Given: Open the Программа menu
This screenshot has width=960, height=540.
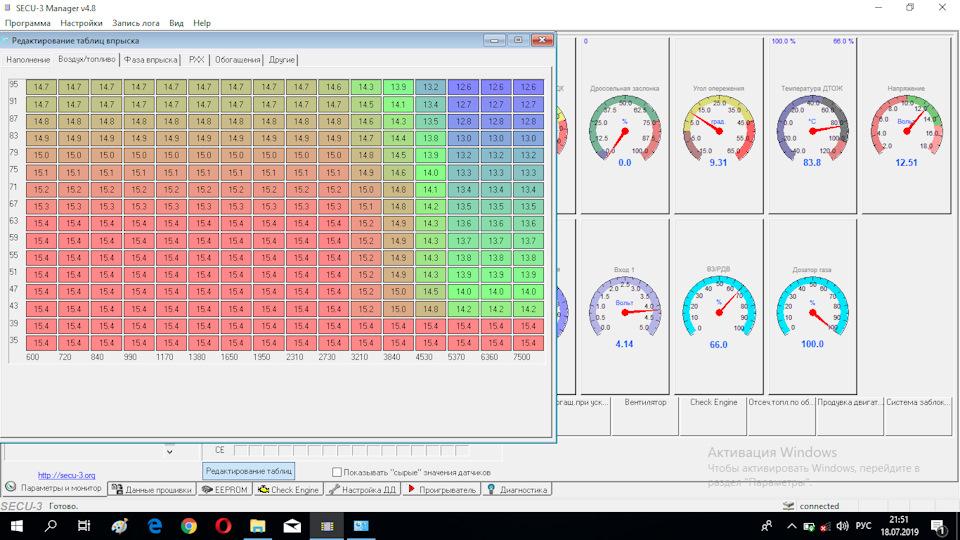Looking at the screenshot, I should [x=28, y=23].
